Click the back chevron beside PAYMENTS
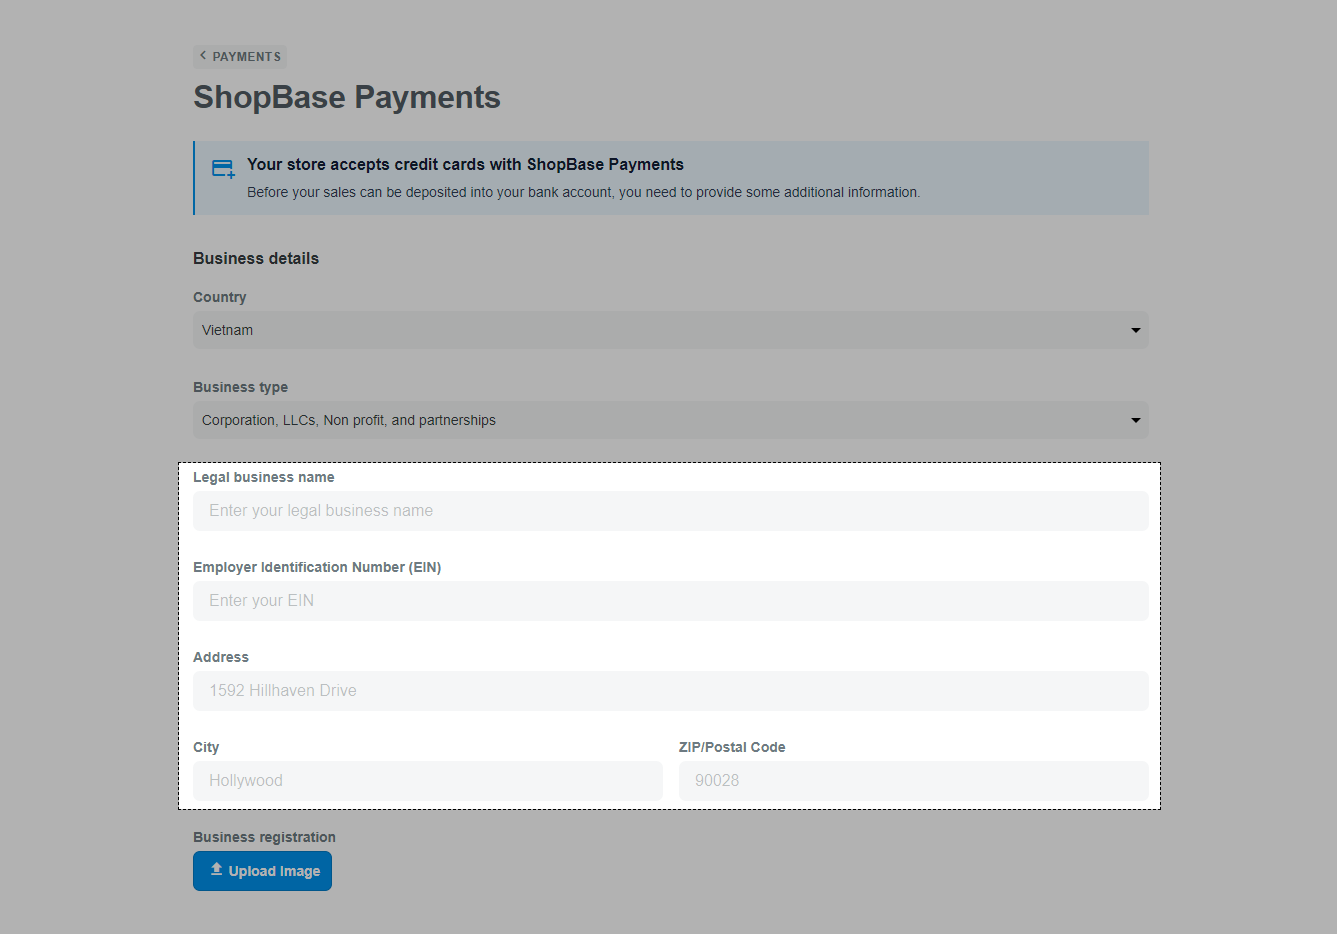The width and height of the screenshot is (1337, 934). [x=203, y=56]
